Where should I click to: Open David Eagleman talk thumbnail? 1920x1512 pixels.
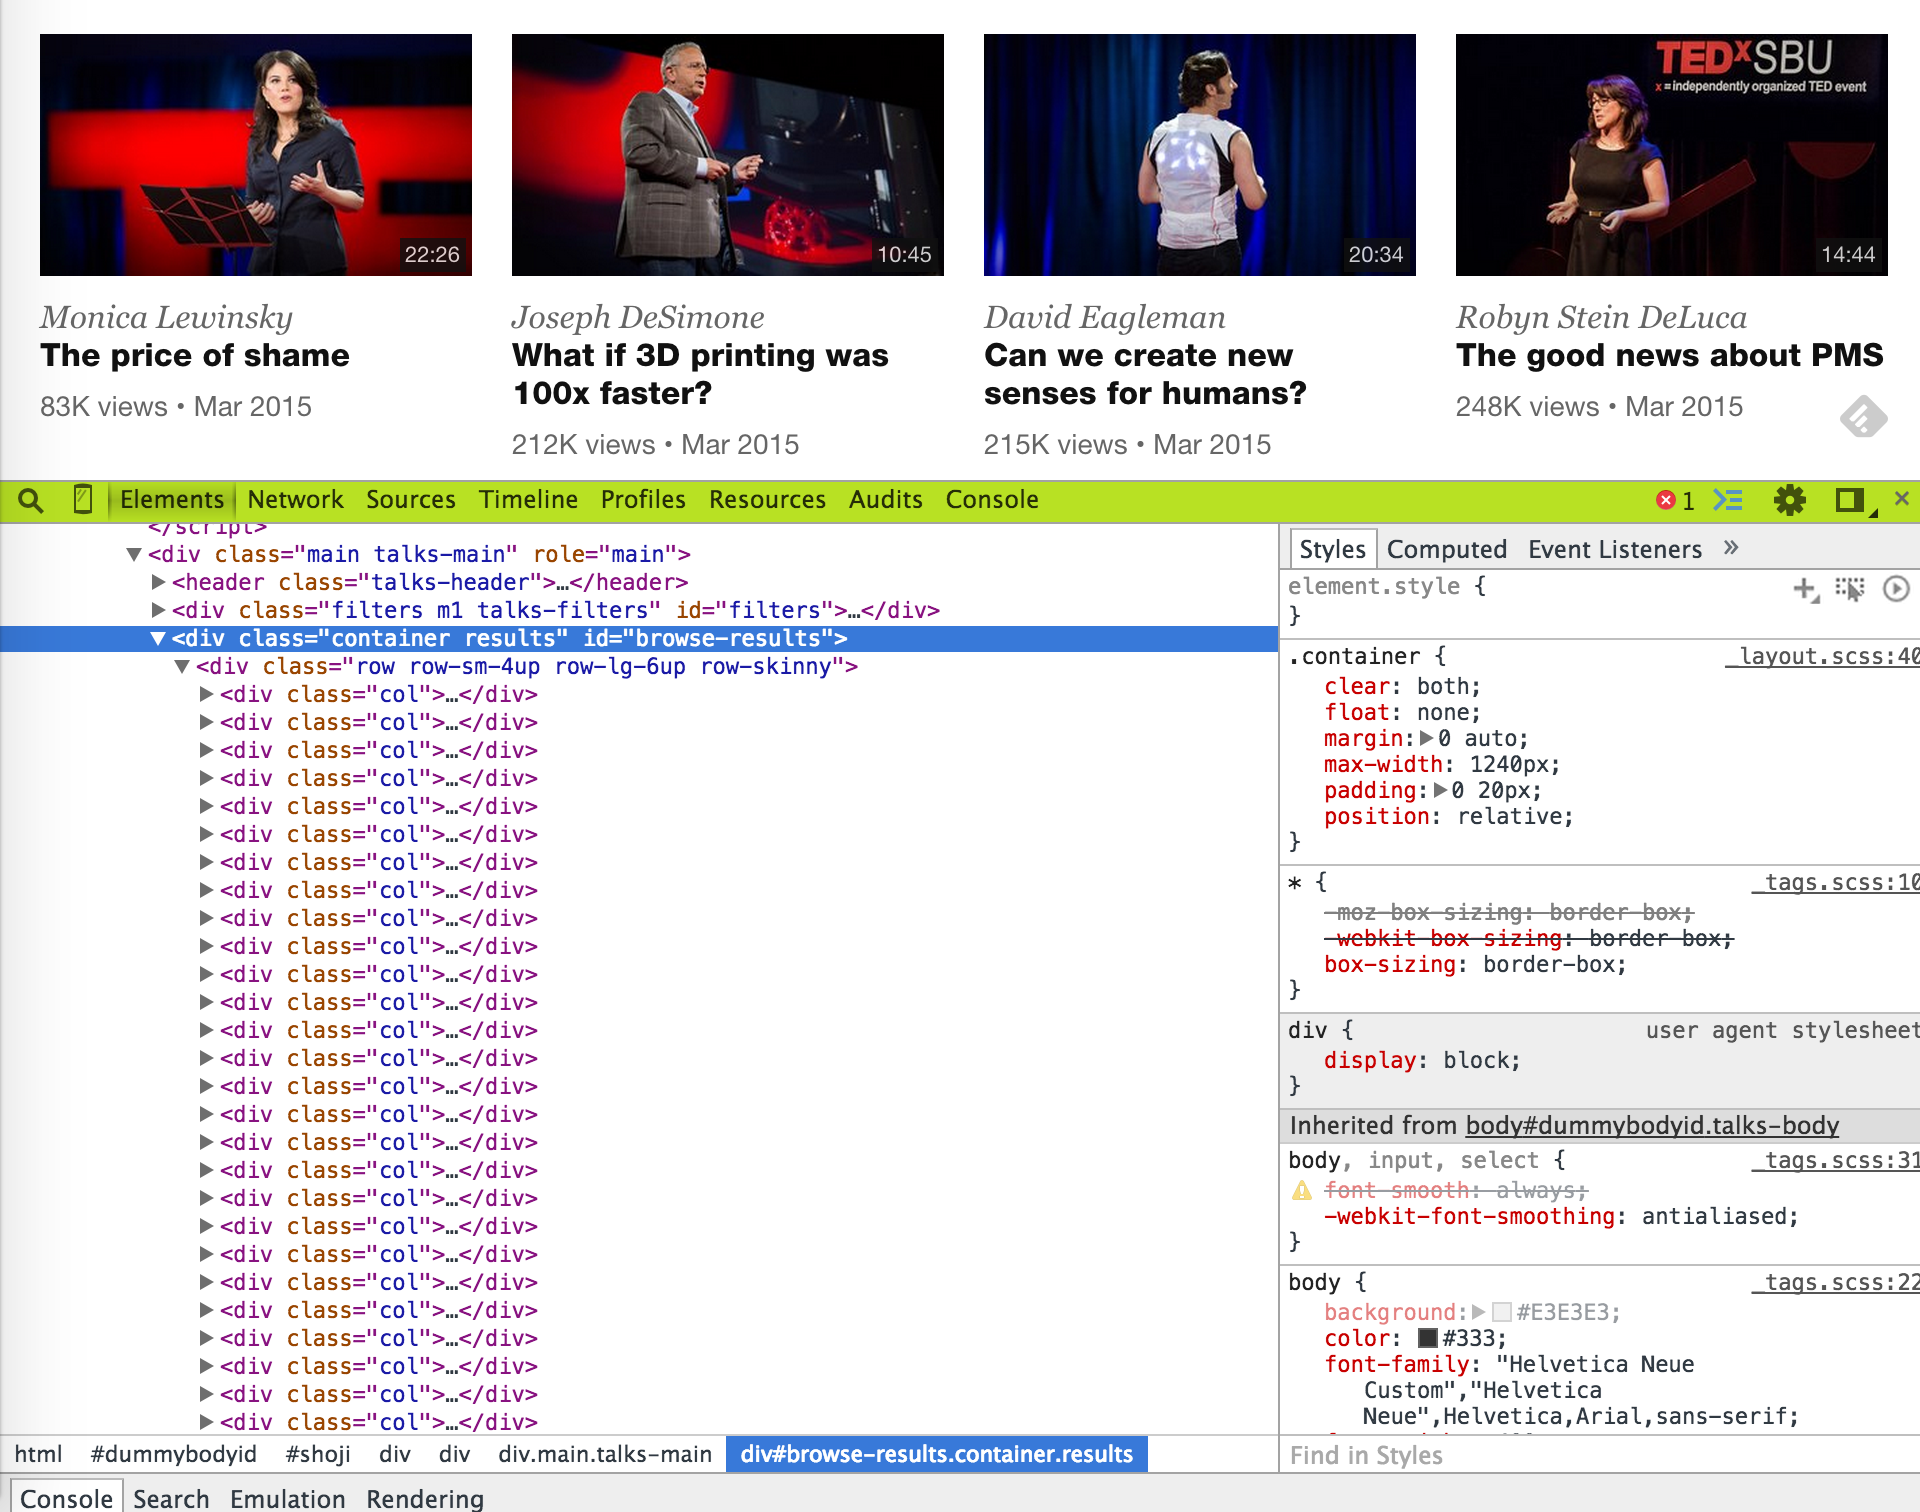pos(1200,155)
